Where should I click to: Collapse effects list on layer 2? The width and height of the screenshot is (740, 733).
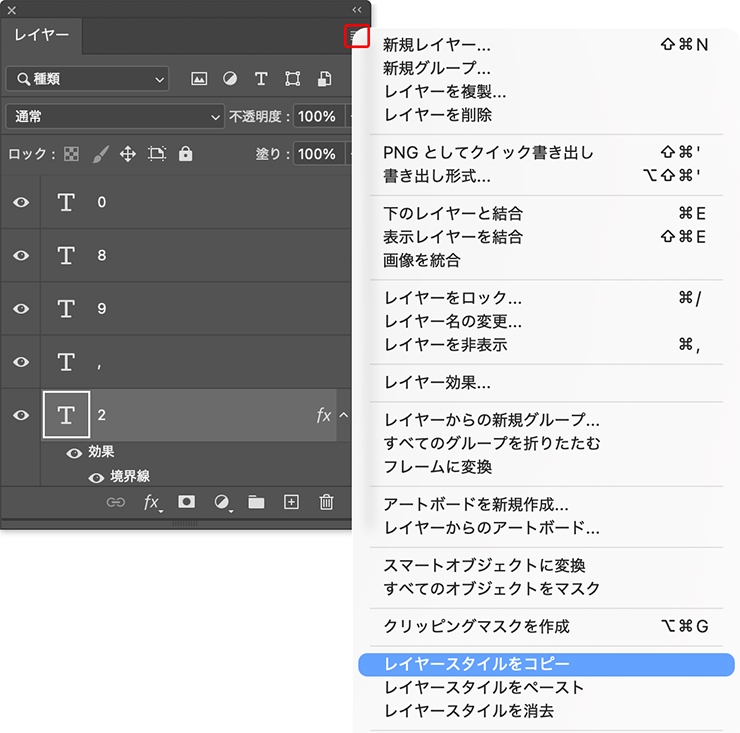[x=343, y=415]
